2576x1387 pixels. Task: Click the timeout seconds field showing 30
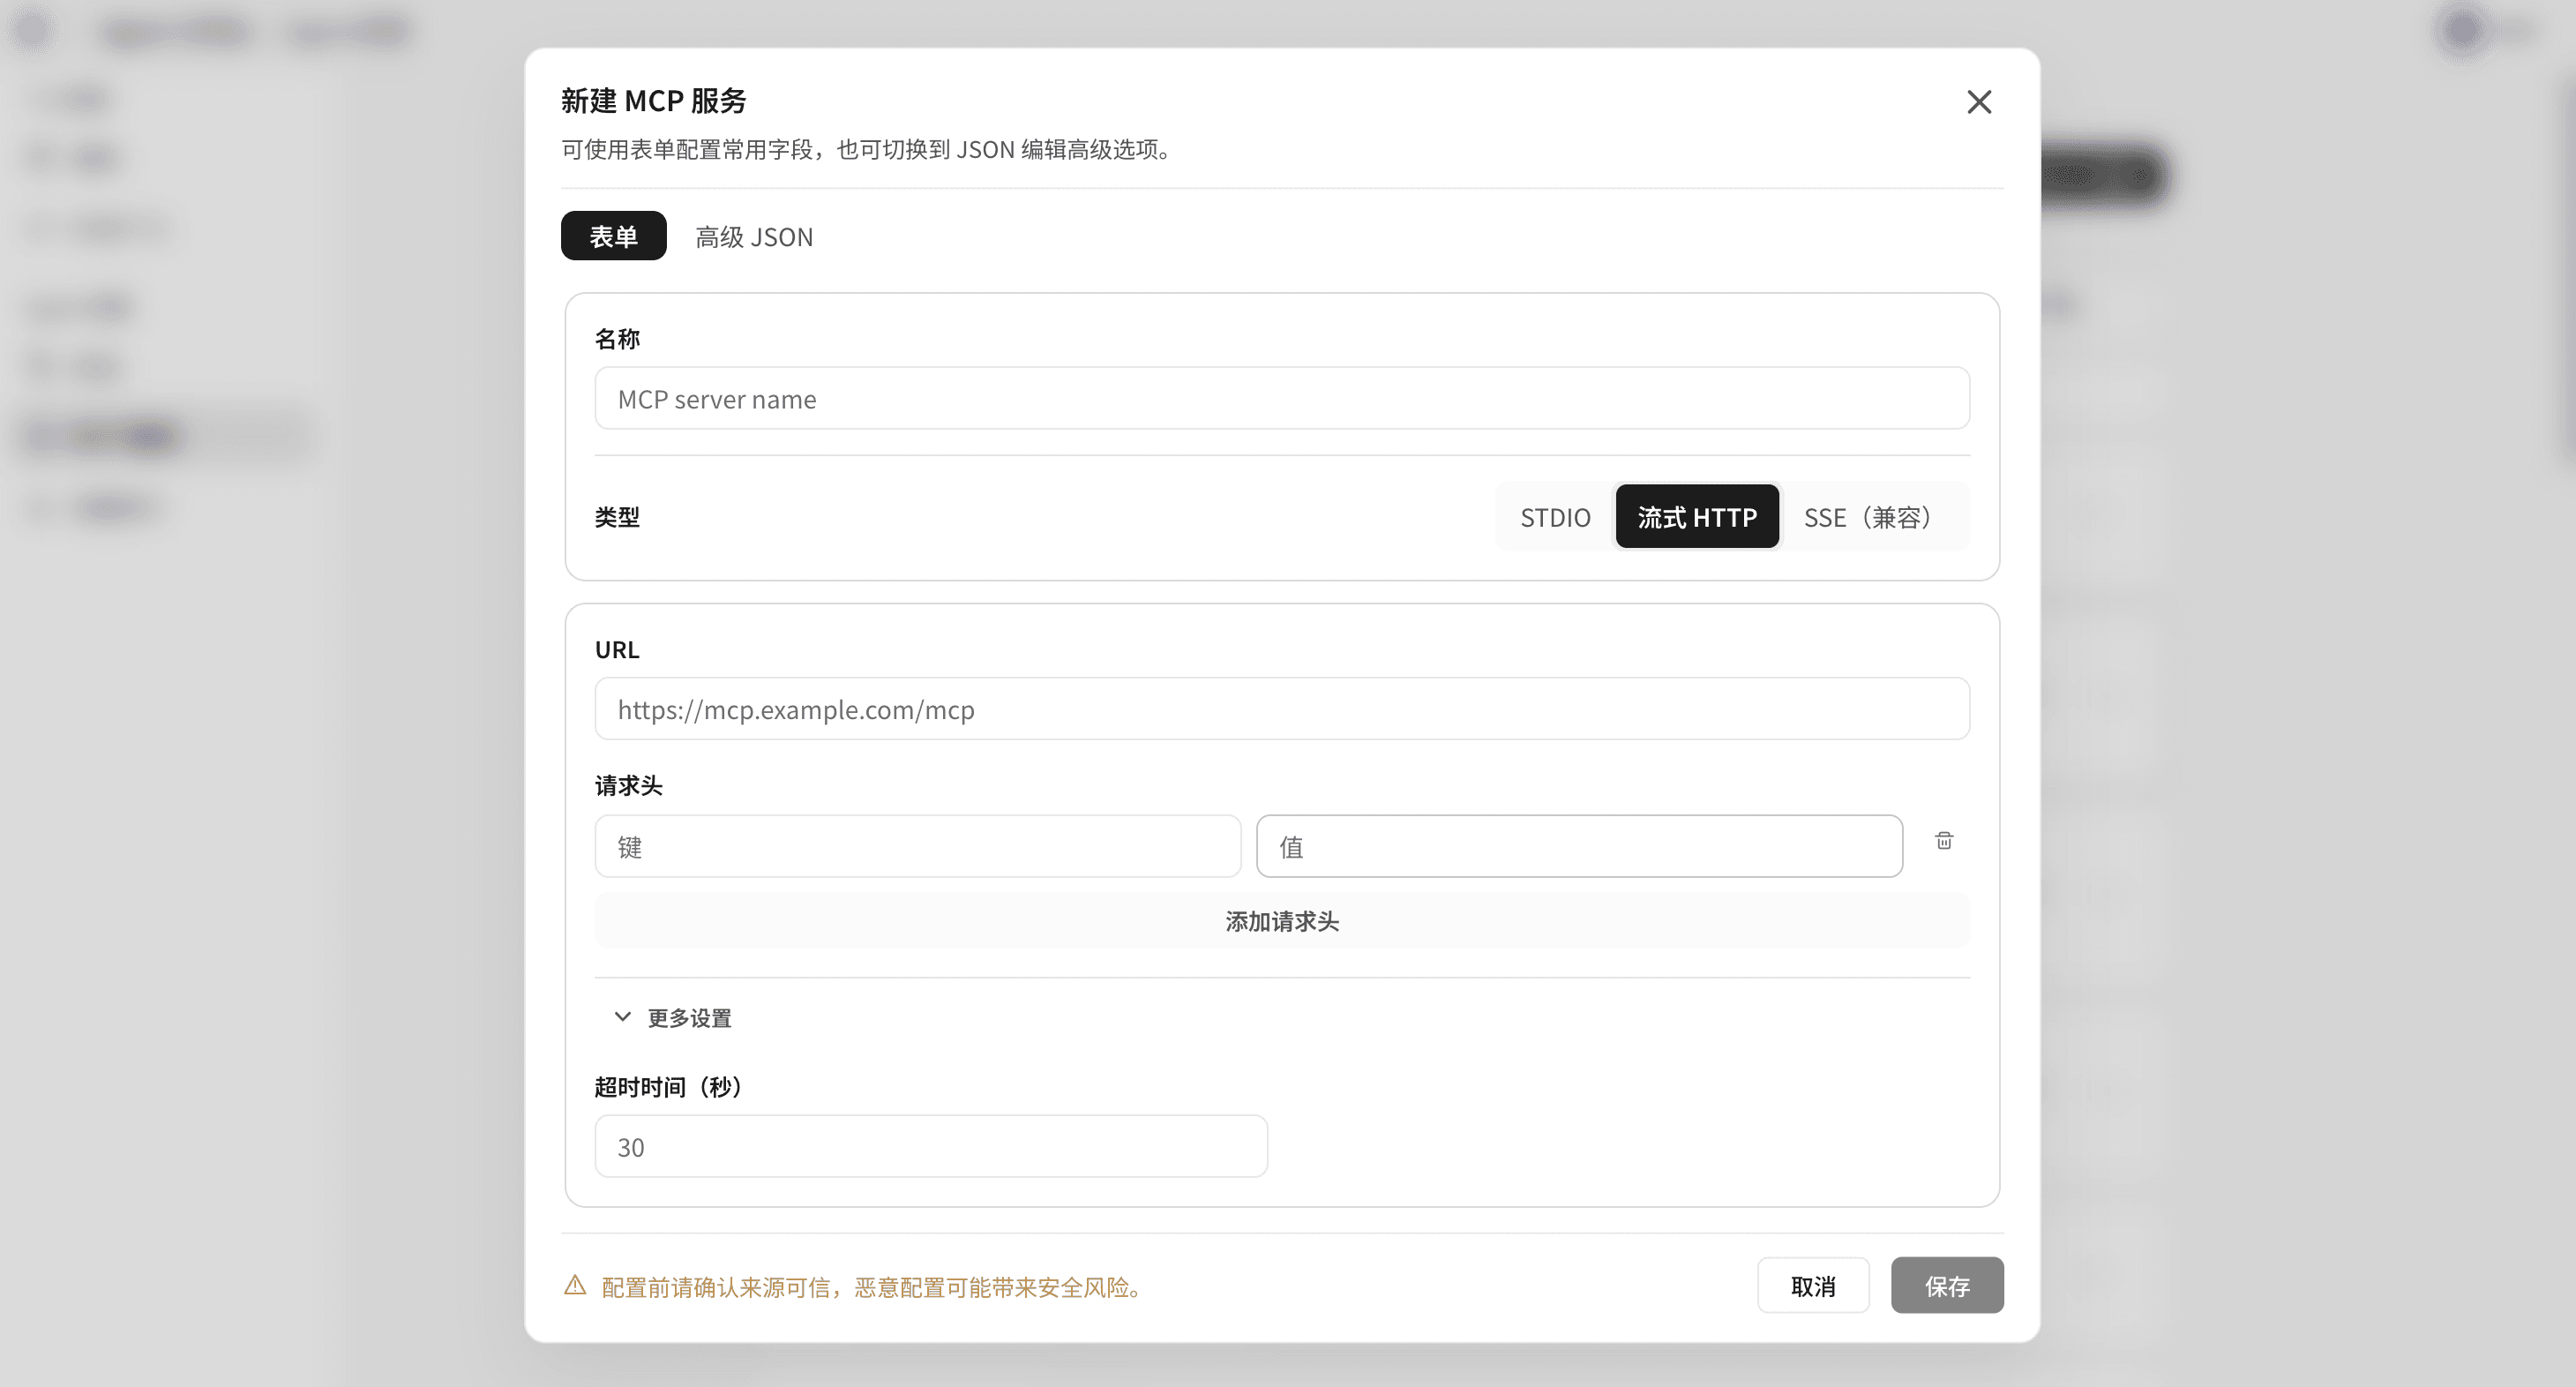pyautogui.click(x=931, y=1147)
